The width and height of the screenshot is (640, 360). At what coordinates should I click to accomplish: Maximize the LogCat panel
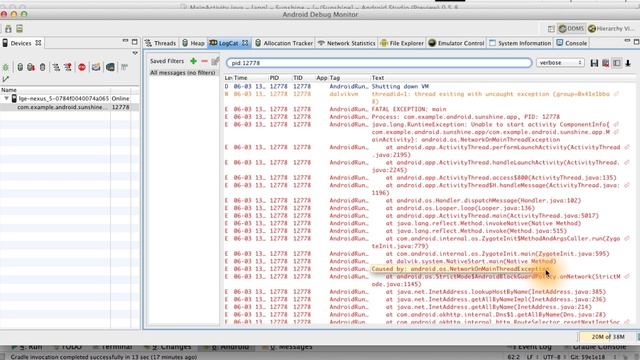coord(636,42)
